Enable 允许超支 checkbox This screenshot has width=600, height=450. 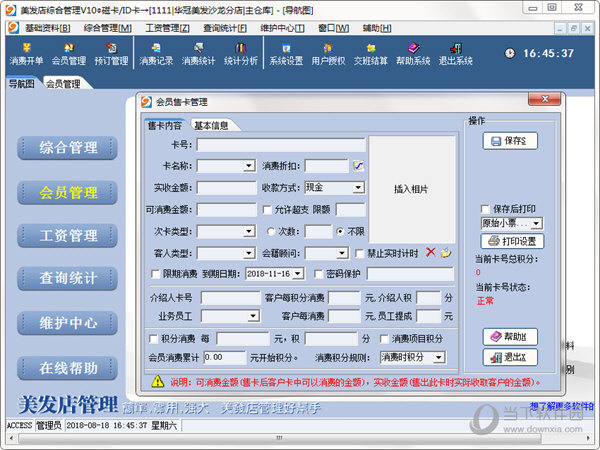[267, 210]
